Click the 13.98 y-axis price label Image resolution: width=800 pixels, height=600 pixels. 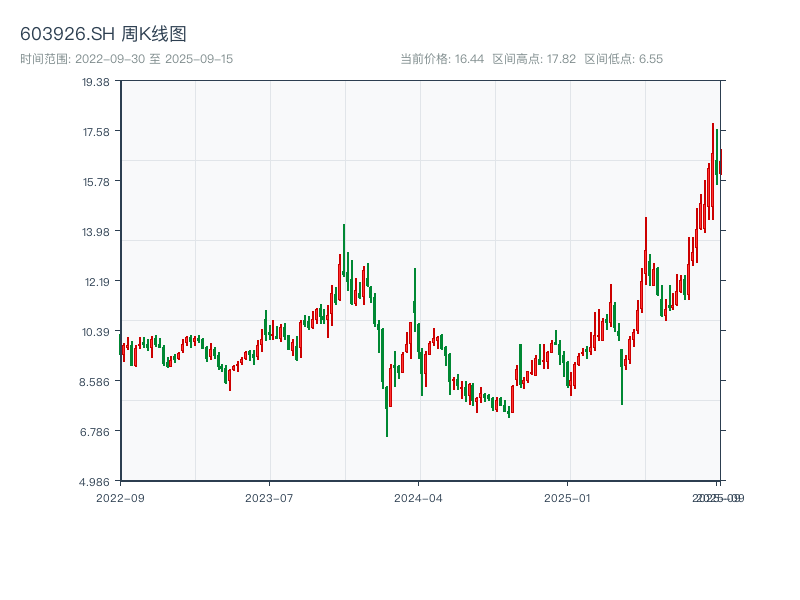coord(96,232)
